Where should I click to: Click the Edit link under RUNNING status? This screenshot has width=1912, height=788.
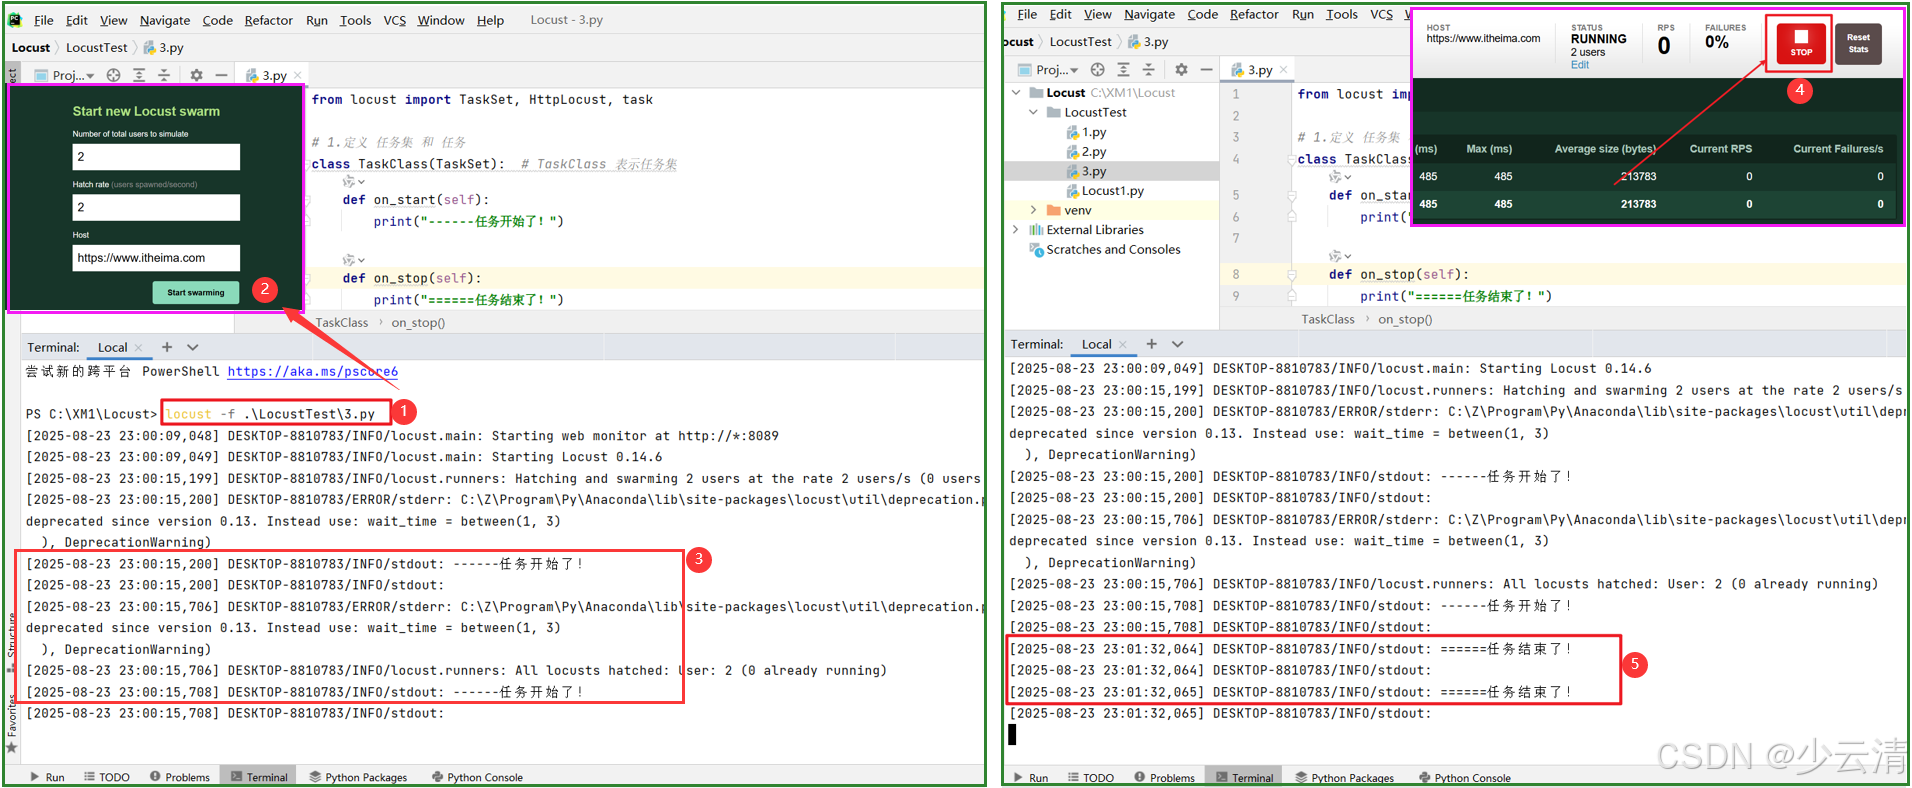coord(1579,65)
